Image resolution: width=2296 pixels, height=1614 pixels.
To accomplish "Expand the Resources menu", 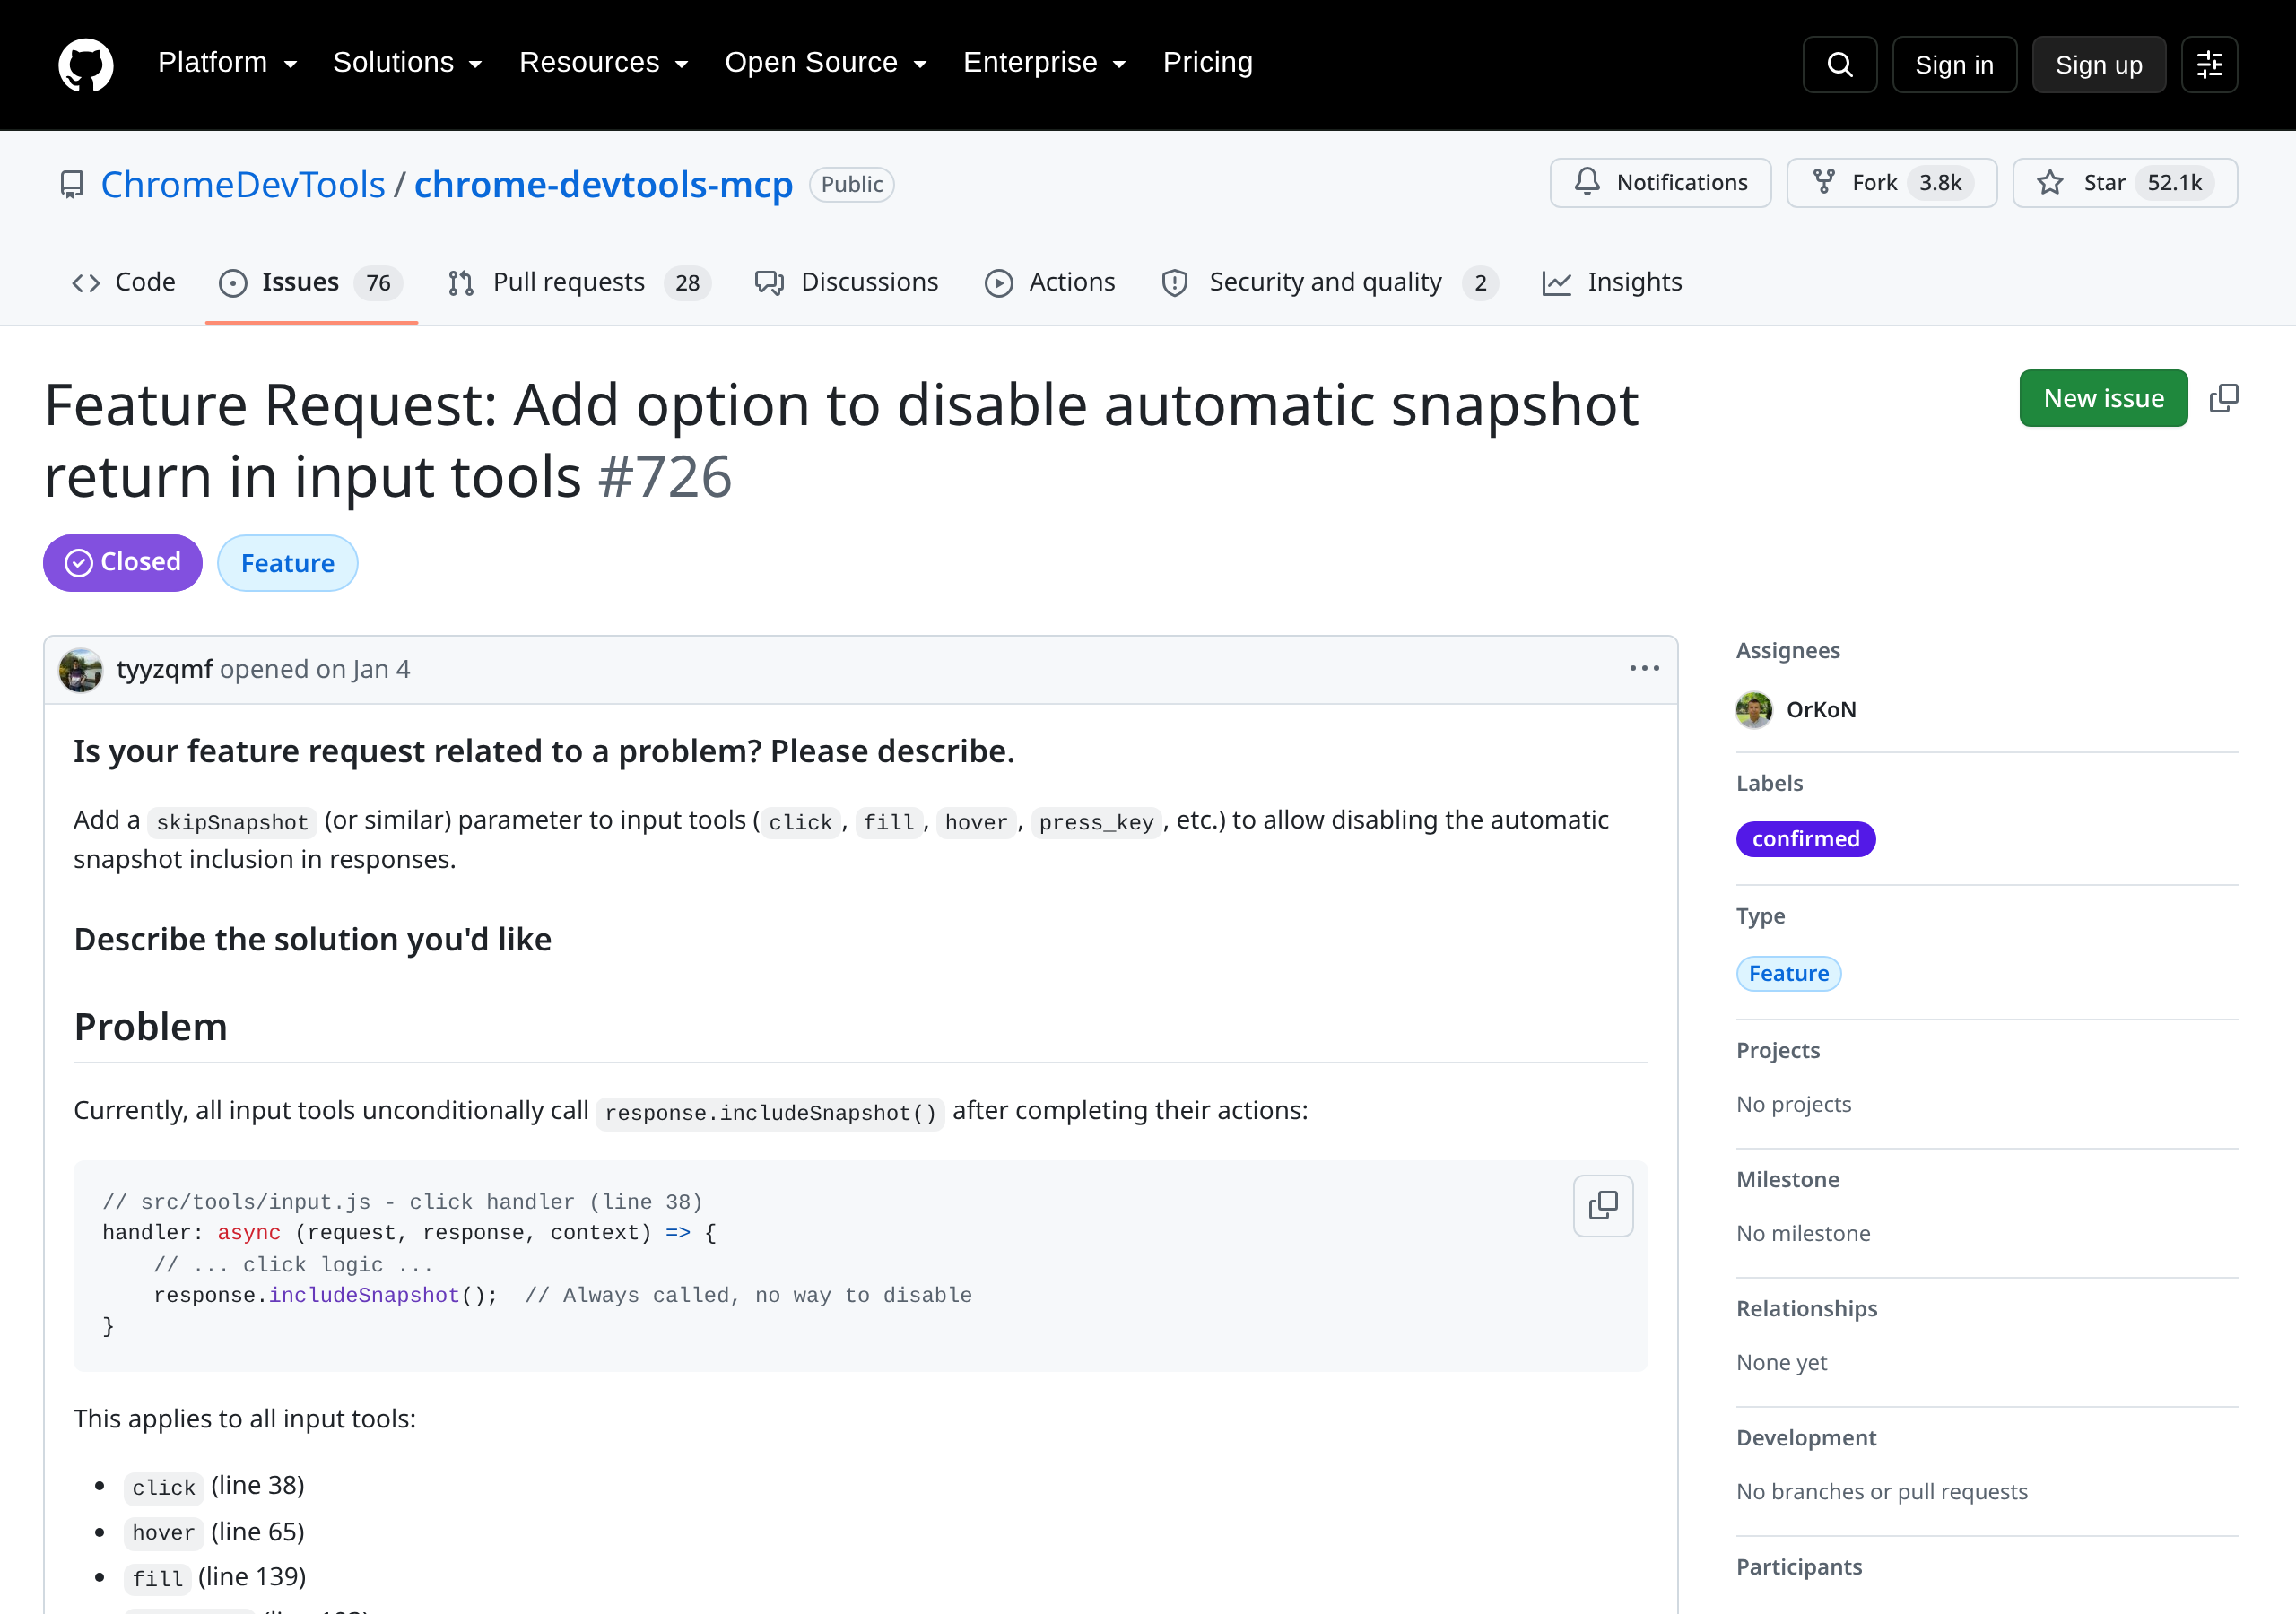I will click(x=604, y=62).
